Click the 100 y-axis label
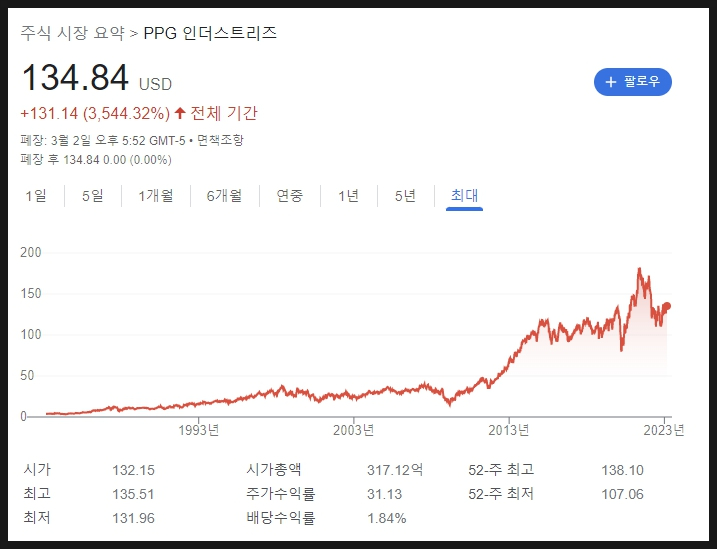Image resolution: width=717 pixels, height=549 pixels. point(31,335)
